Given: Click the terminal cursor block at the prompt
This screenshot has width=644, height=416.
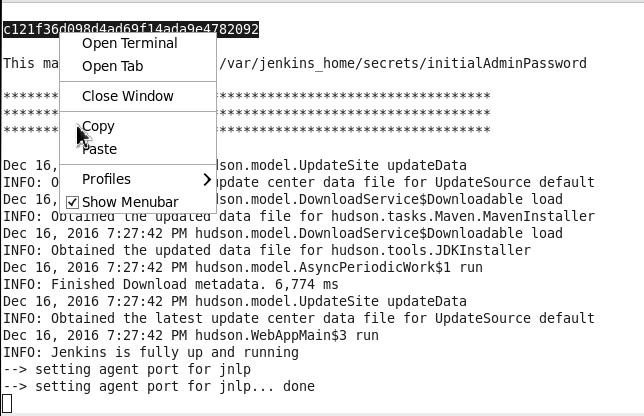Looking at the screenshot, I should pos(7,403).
